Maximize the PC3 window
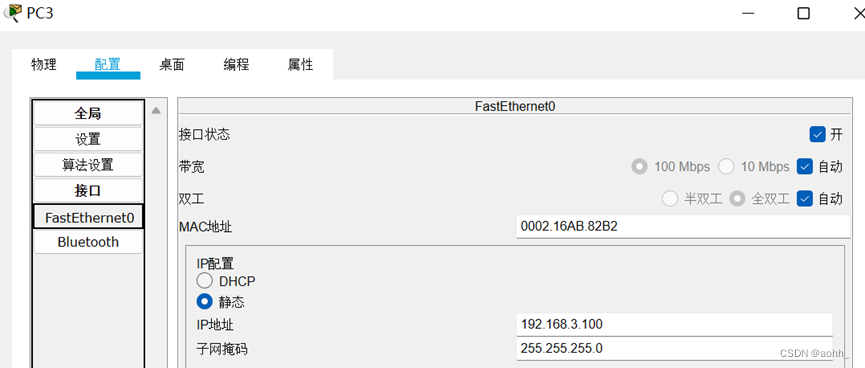 [x=804, y=13]
